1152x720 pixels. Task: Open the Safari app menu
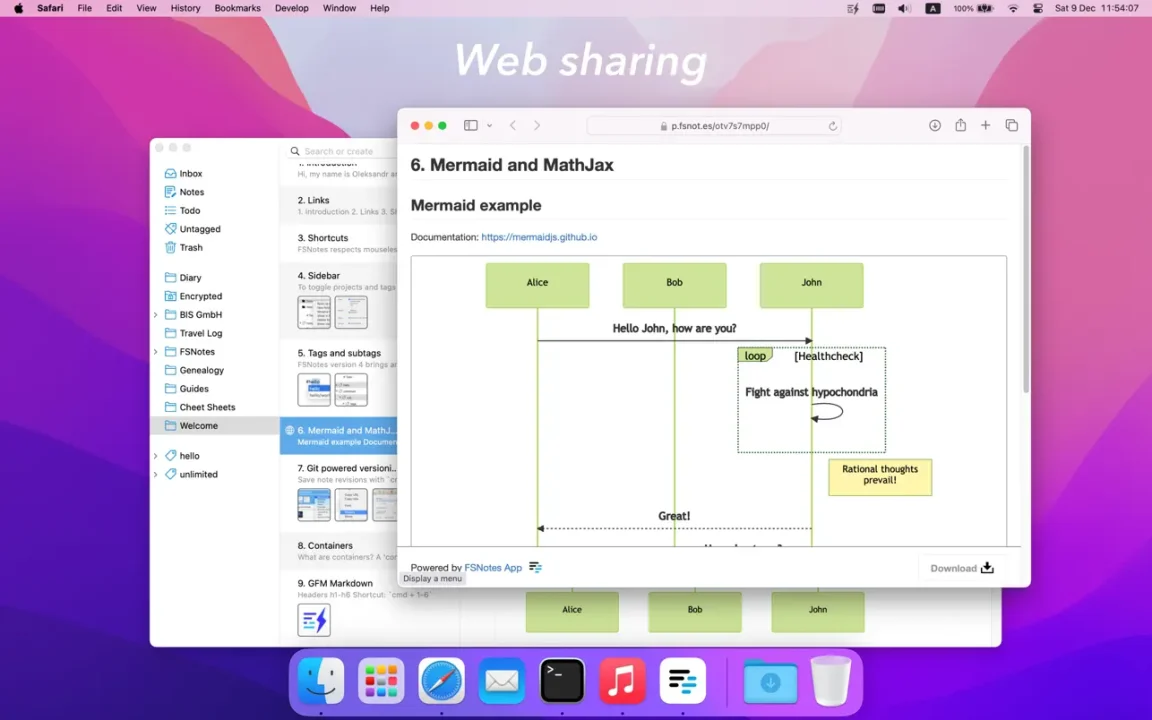pos(50,8)
